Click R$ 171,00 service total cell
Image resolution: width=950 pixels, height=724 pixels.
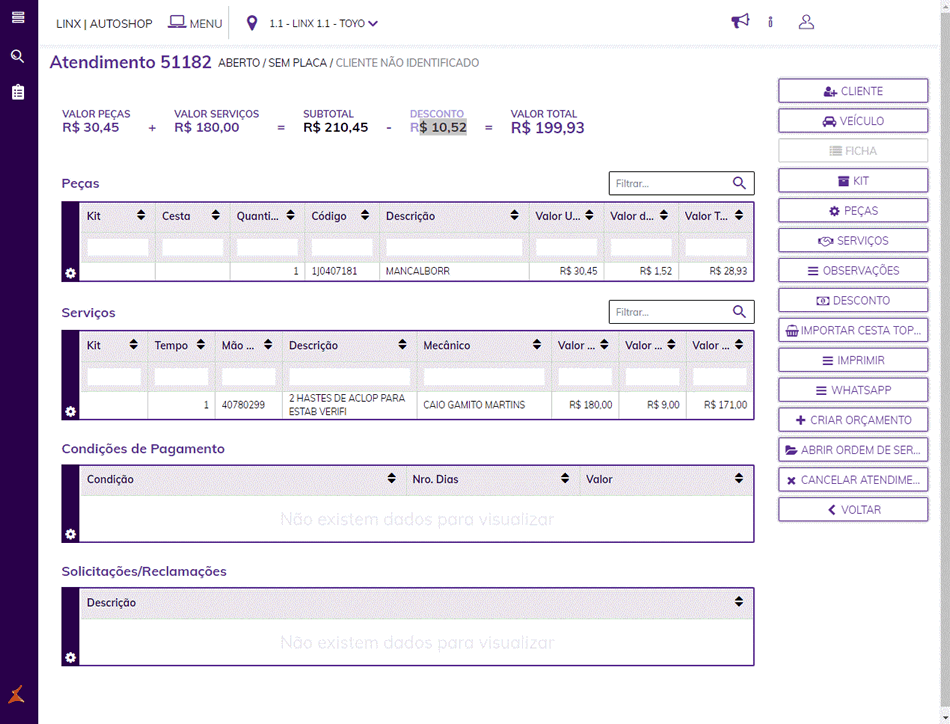click(720, 405)
